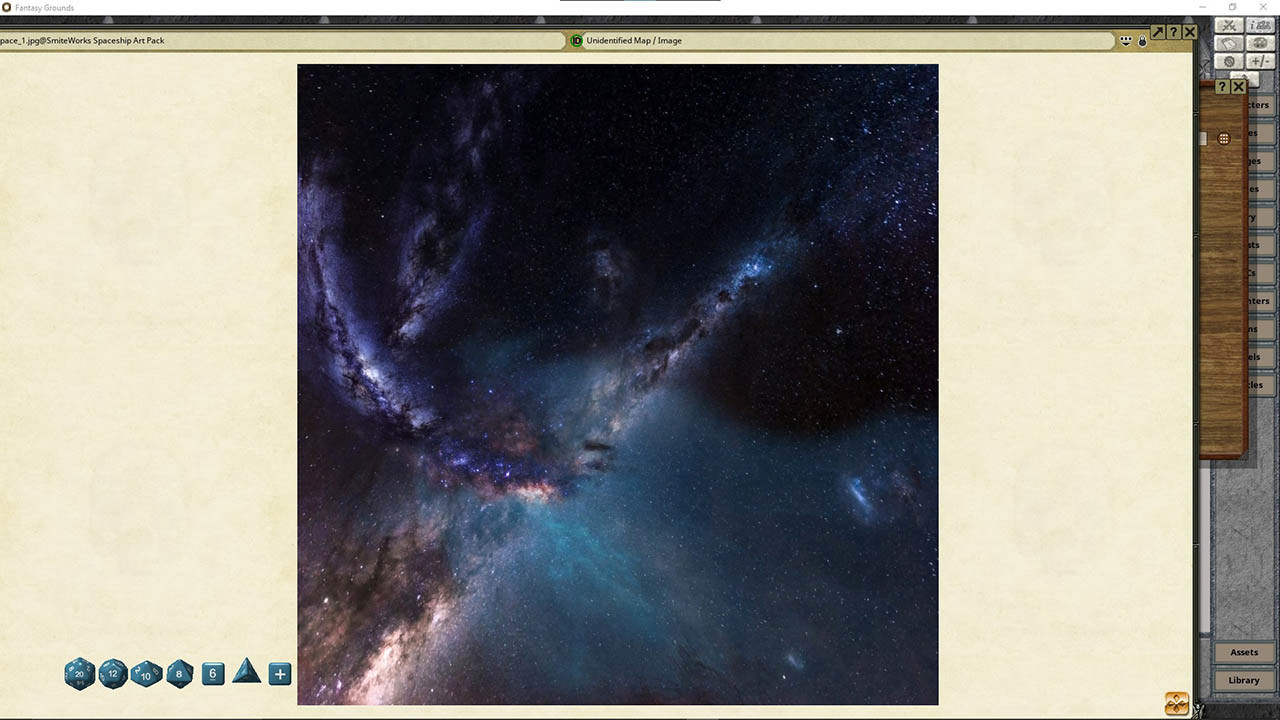Roll the d12 die icon
This screenshot has height=720, width=1280.
tap(113, 674)
